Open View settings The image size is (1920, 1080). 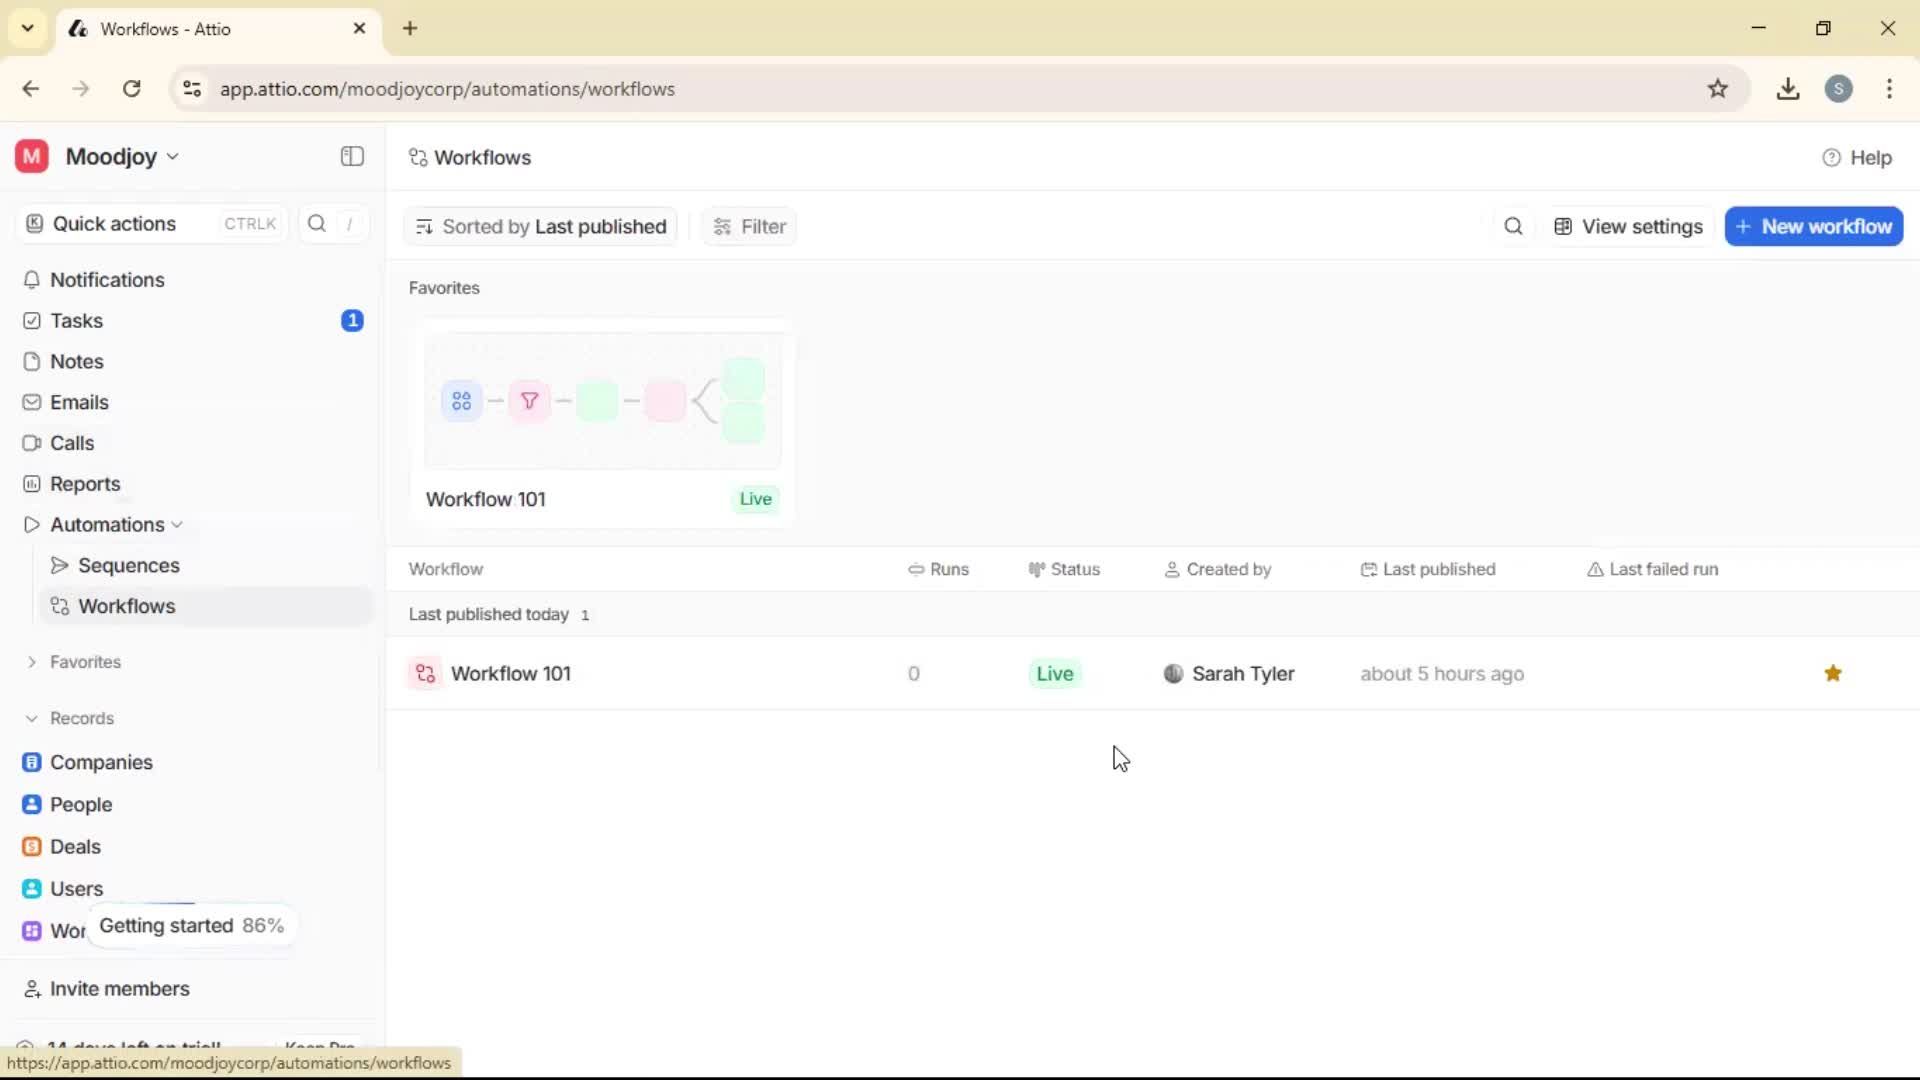(1628, 226)
